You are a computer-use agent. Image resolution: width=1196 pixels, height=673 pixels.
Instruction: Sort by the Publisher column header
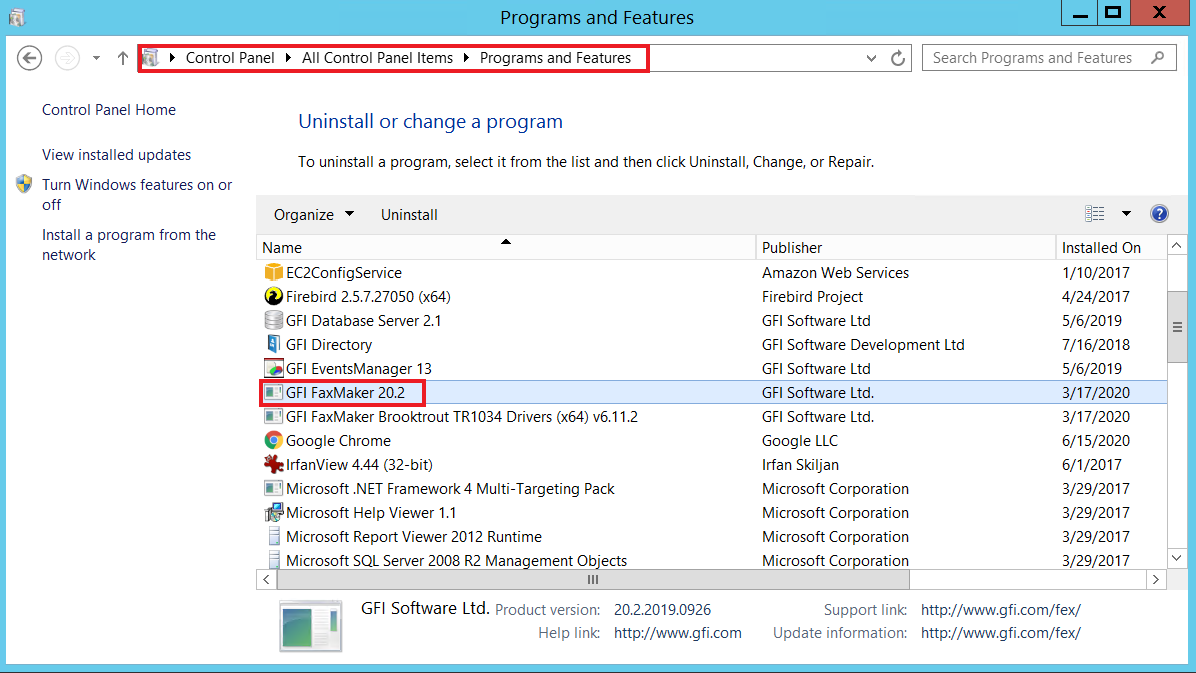[x=905, y=247]
